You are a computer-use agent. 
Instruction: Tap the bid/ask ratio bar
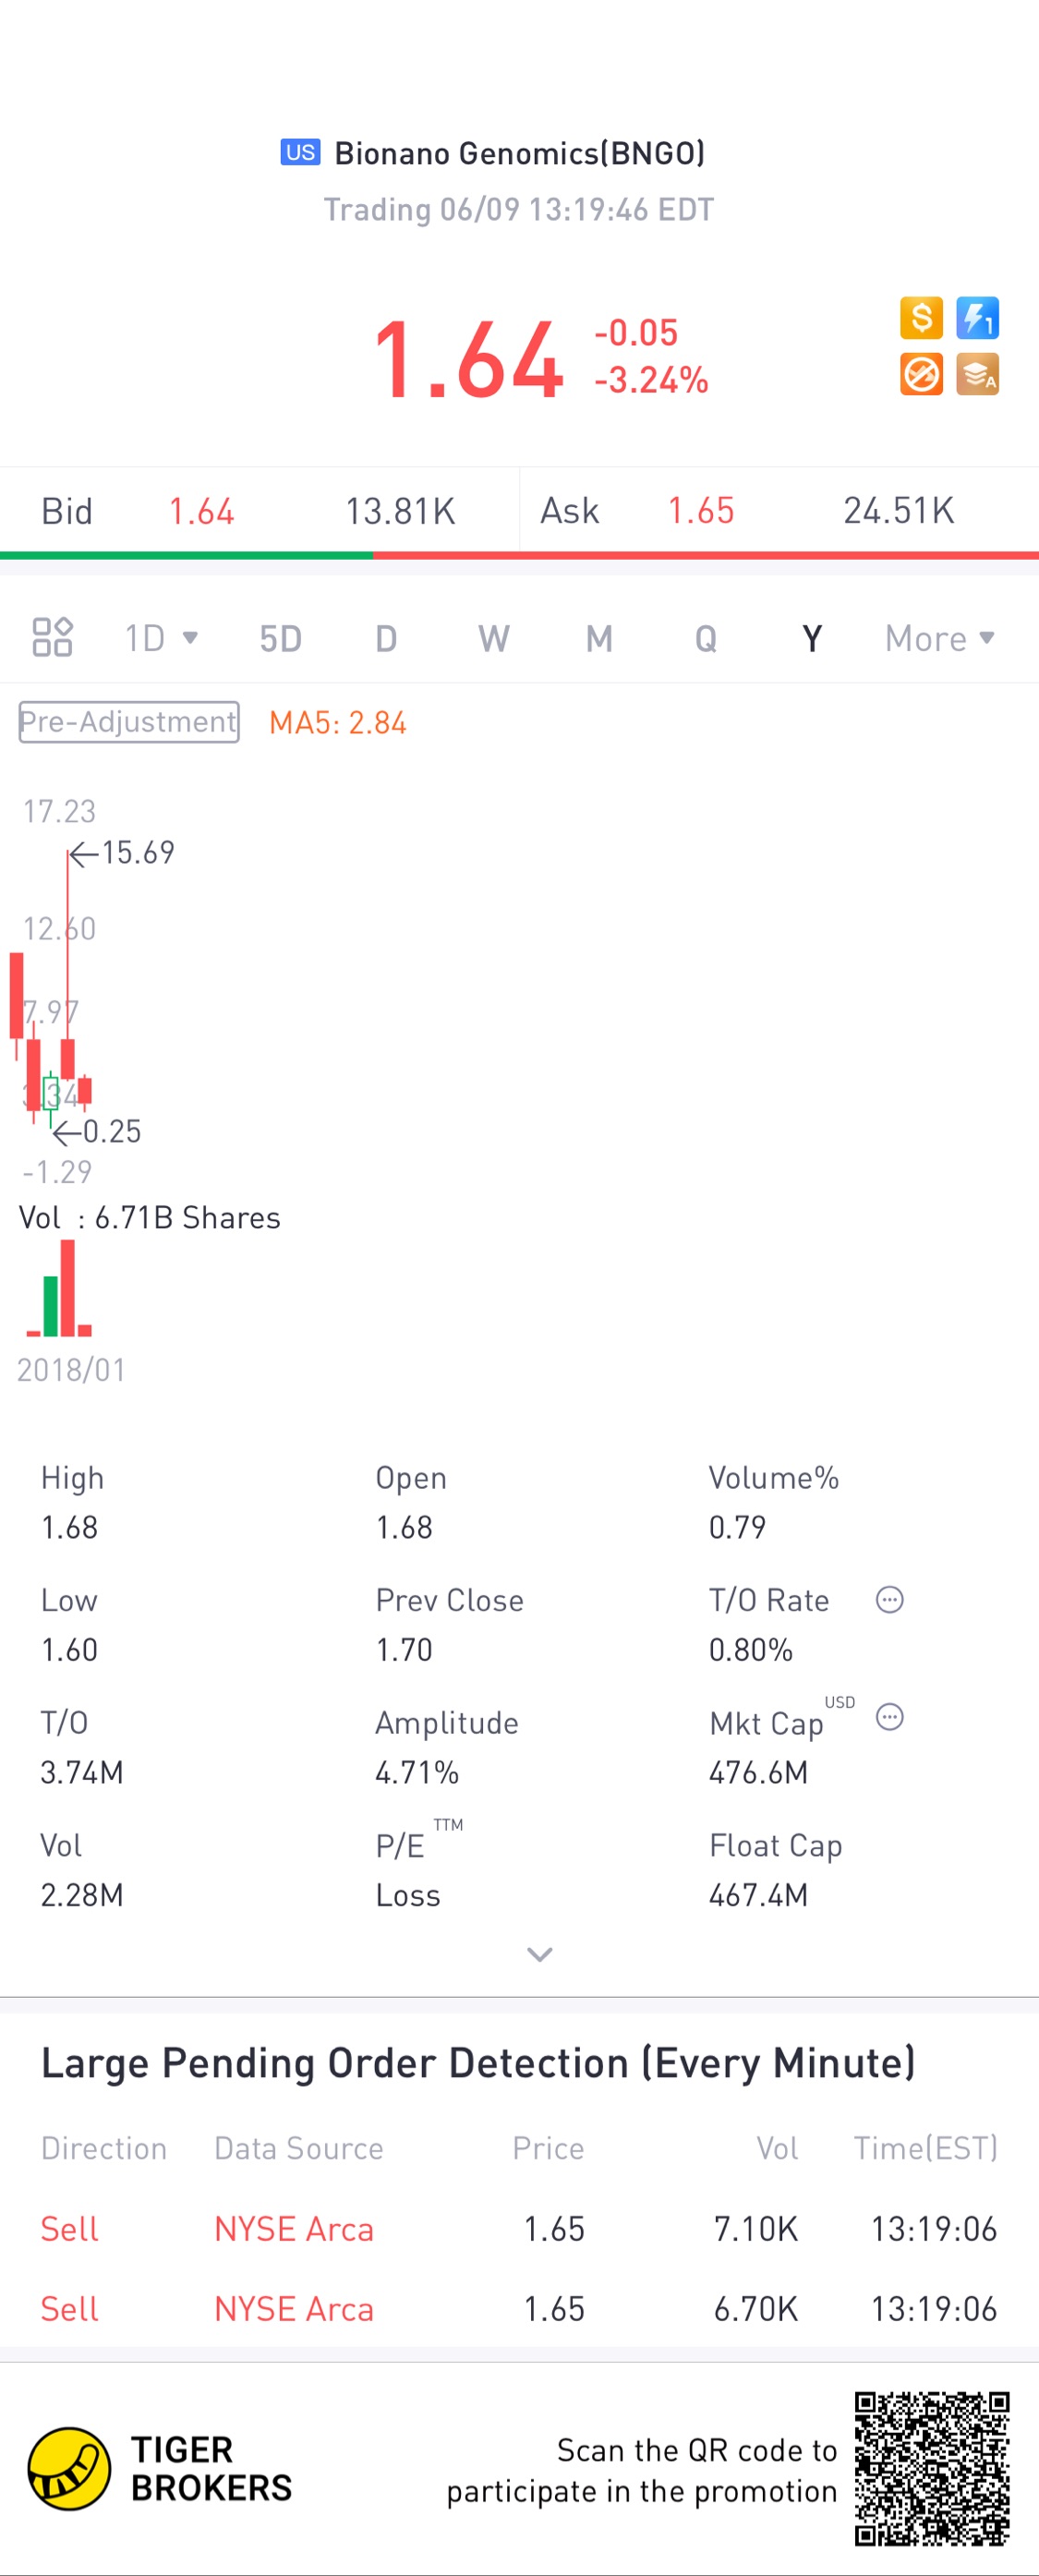[519, 555]
